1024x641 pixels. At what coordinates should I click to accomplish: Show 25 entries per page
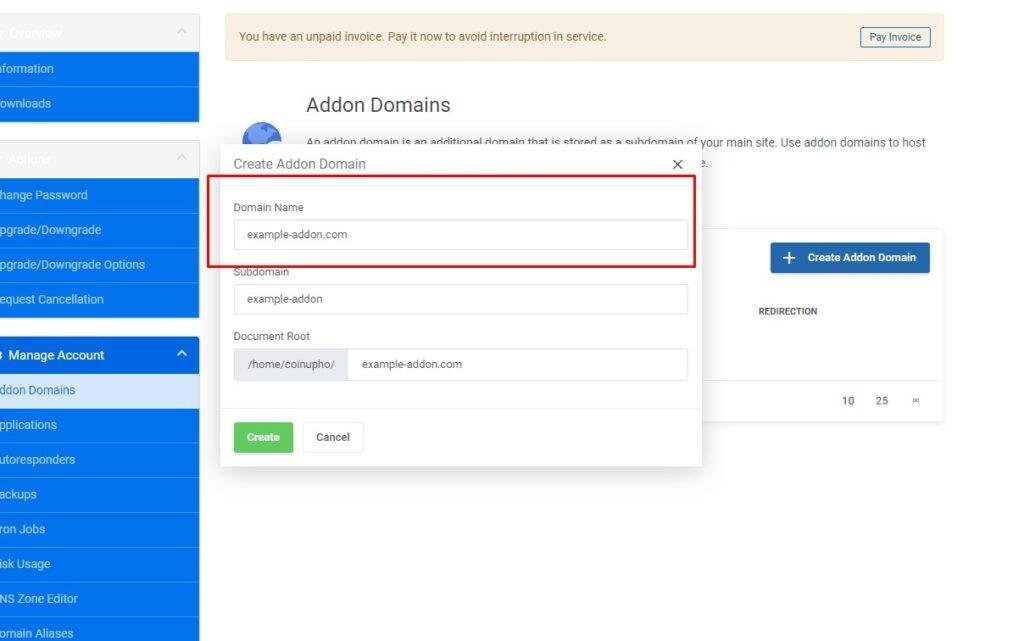(x=881, y=401)
